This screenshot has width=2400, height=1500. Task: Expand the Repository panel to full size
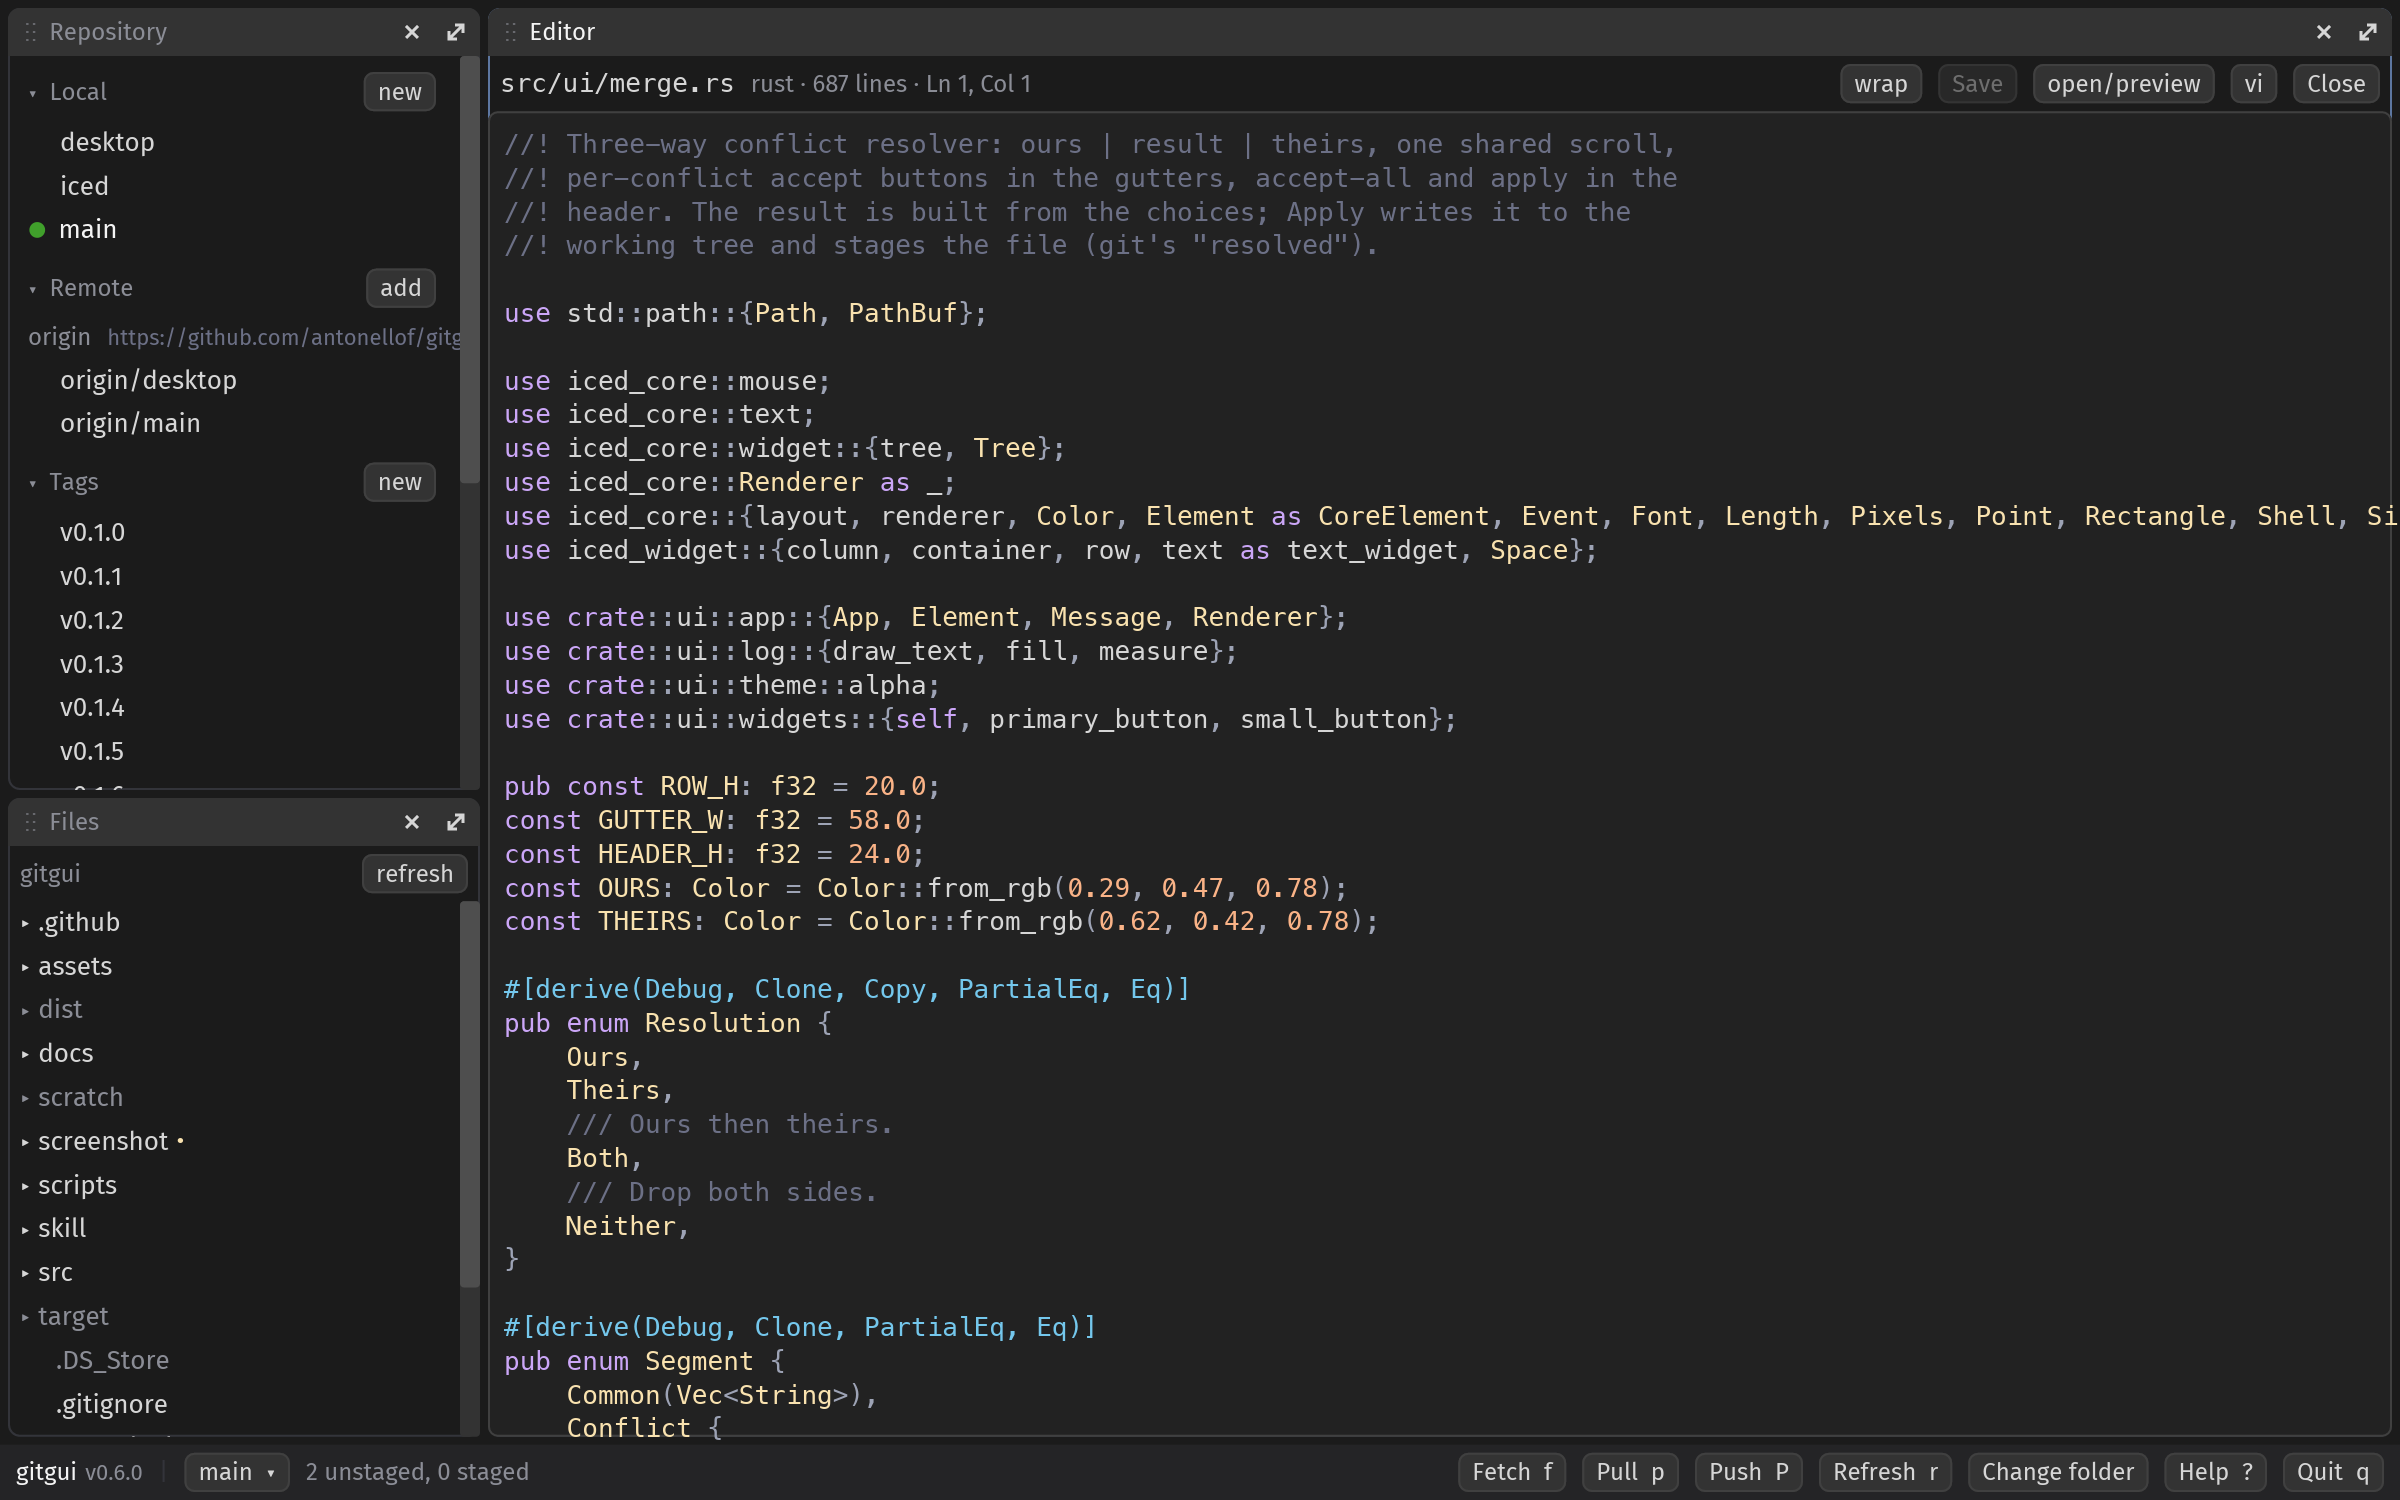[456, 32]
